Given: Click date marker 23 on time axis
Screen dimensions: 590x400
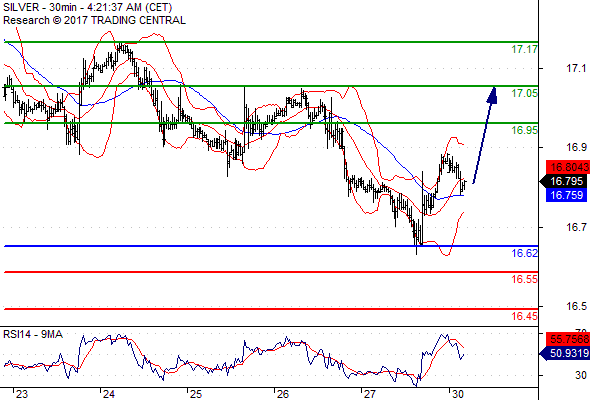Looking at the screenshot, I should [x=21, y=394].
